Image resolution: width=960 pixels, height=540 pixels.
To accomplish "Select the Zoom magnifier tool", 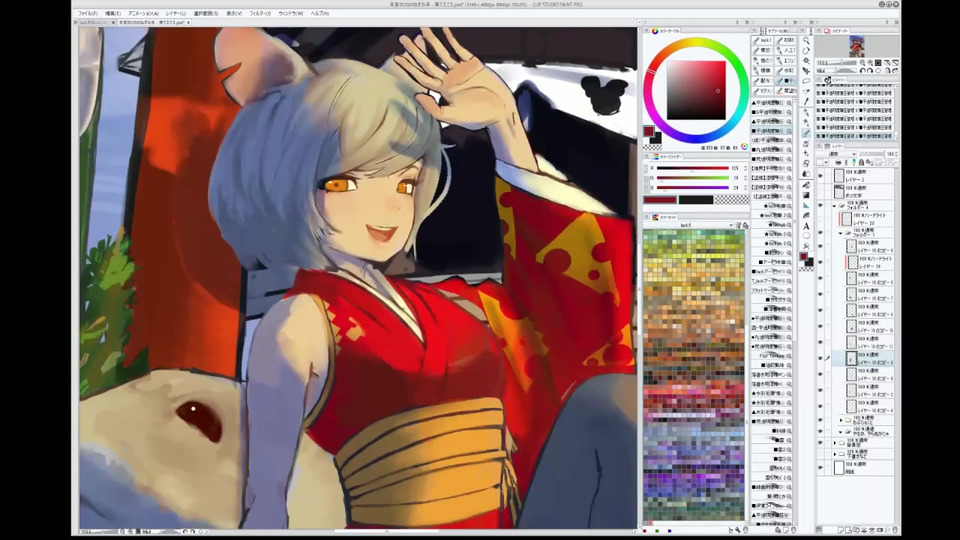I will point(806,40).
